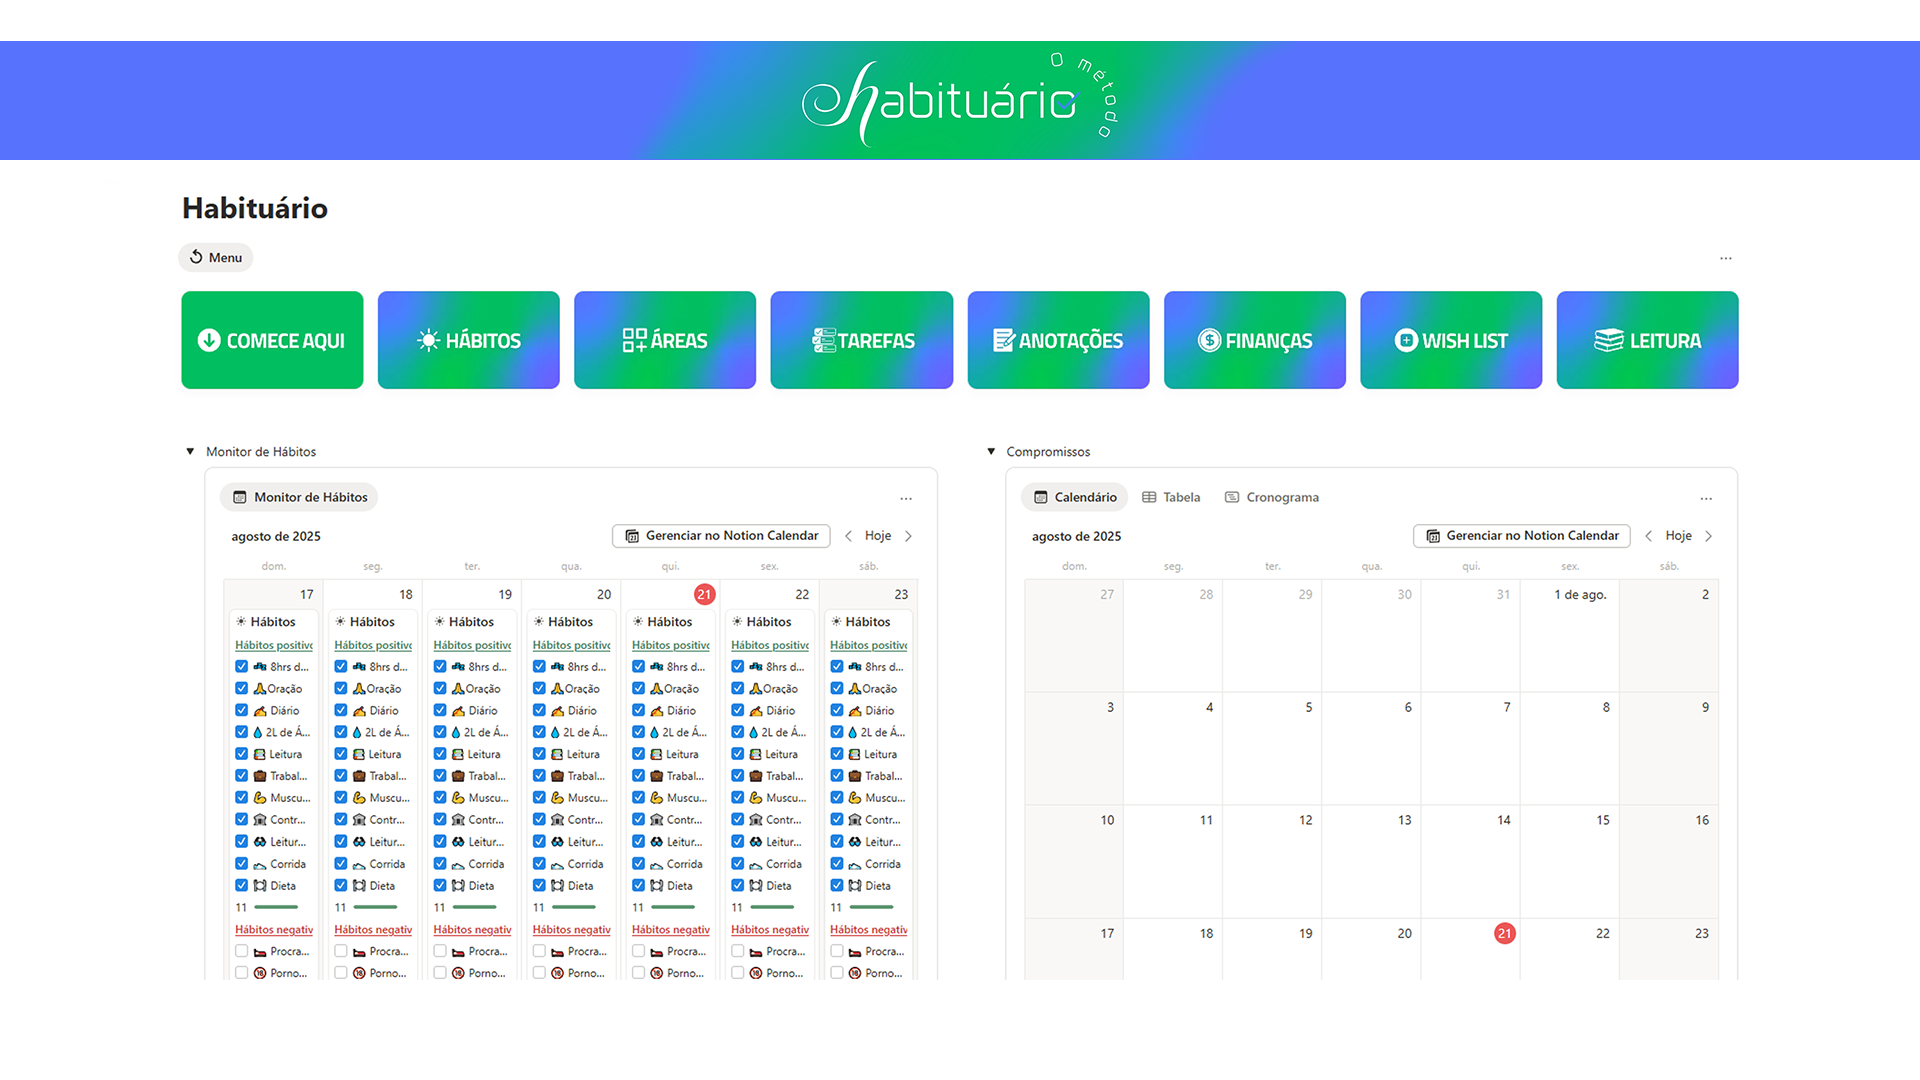Open FINANÇAS via the dollar coin icon

click(x=1209, y=340)
